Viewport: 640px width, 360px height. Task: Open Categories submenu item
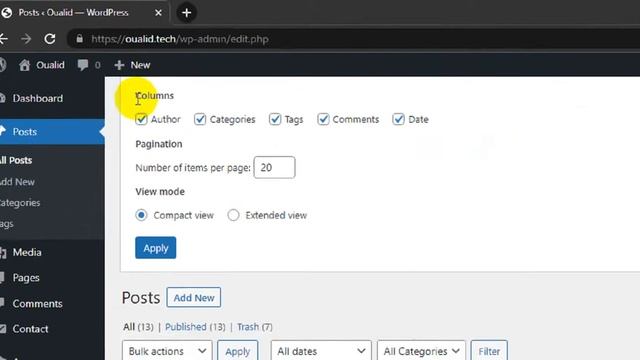pos(20,203)
